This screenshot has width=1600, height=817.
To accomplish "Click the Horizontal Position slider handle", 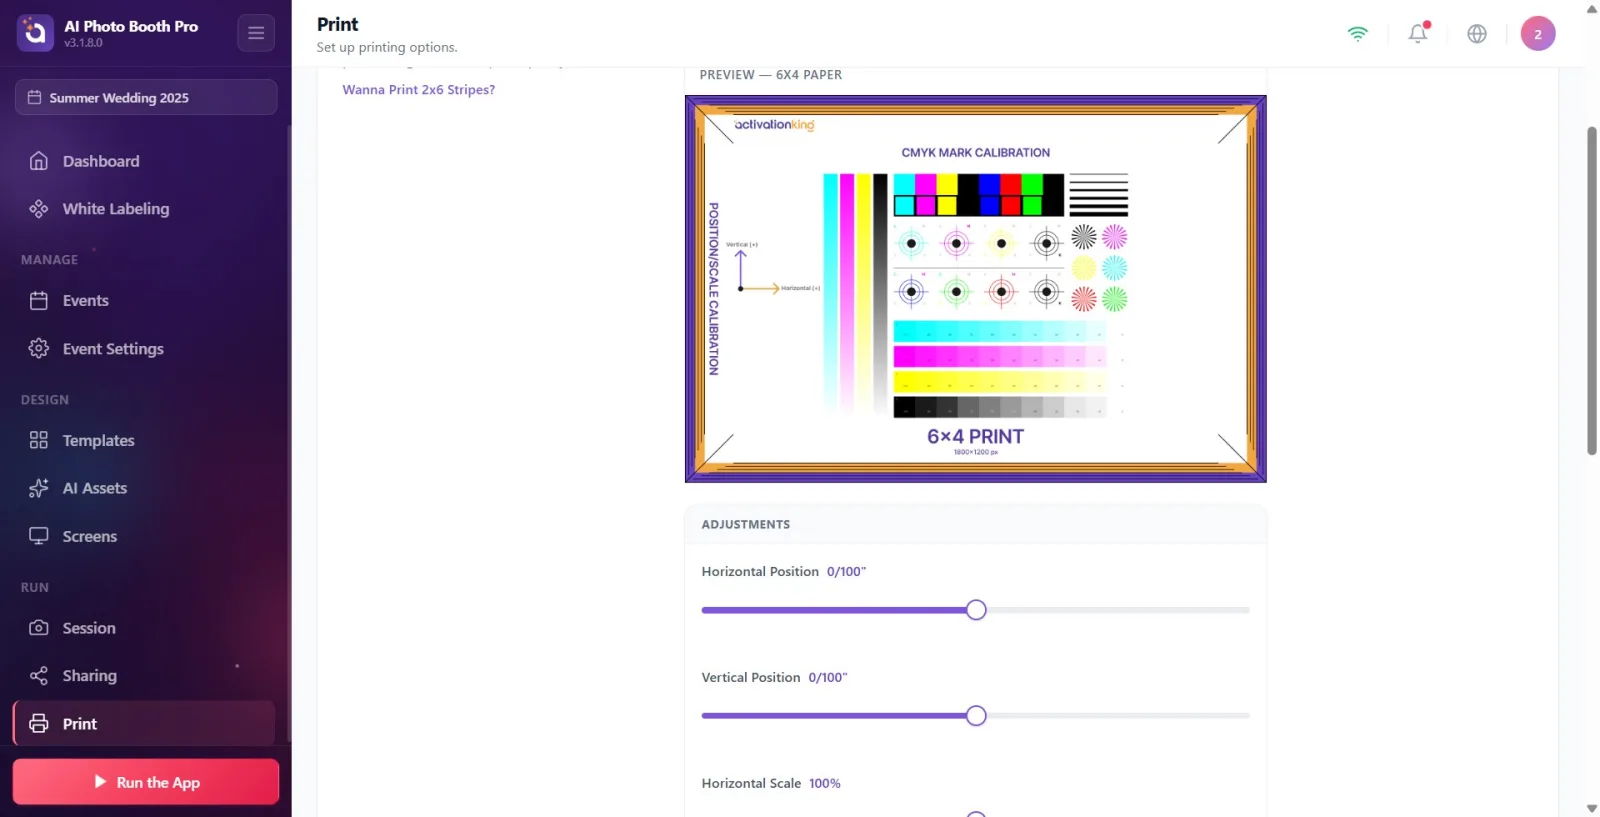I will click(x=976, y=610).
